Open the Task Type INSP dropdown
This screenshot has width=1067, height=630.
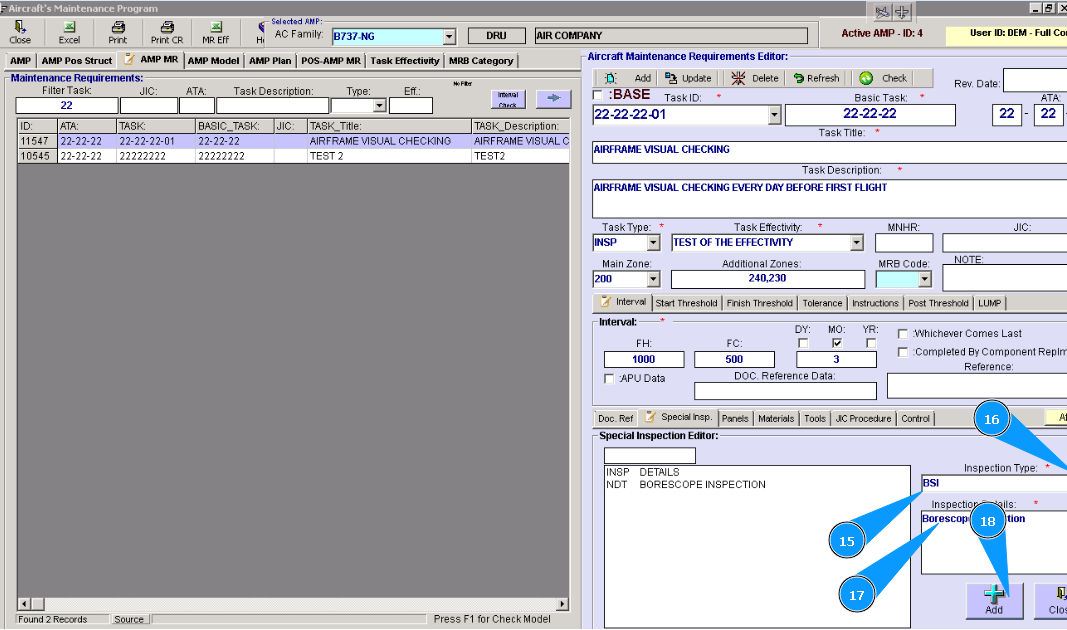click(653, 243)
